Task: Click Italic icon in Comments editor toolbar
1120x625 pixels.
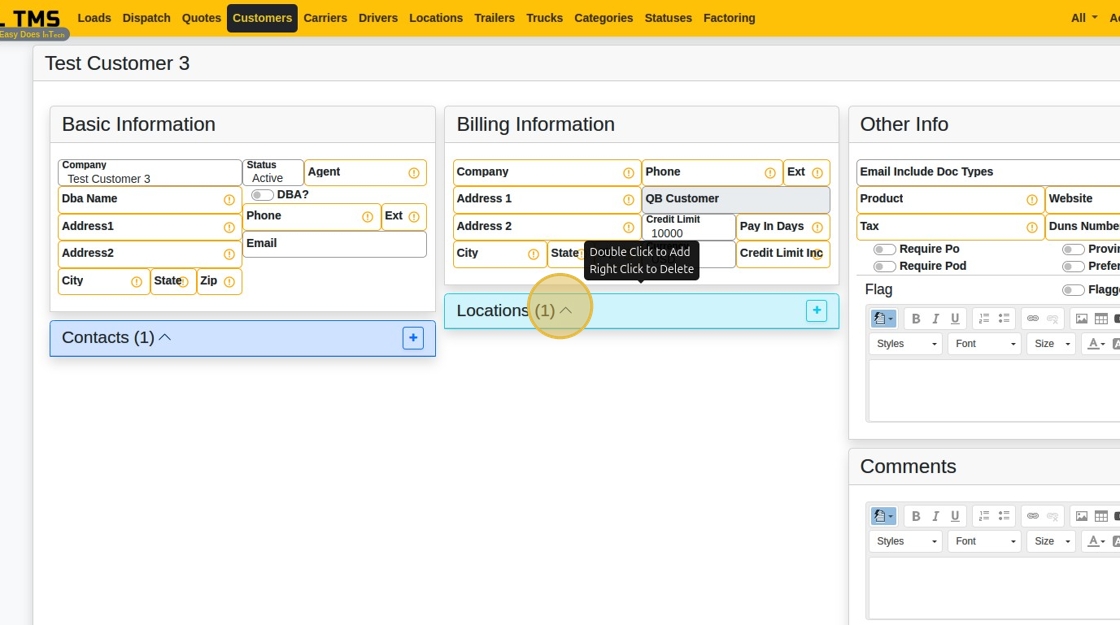Action: 935,516
